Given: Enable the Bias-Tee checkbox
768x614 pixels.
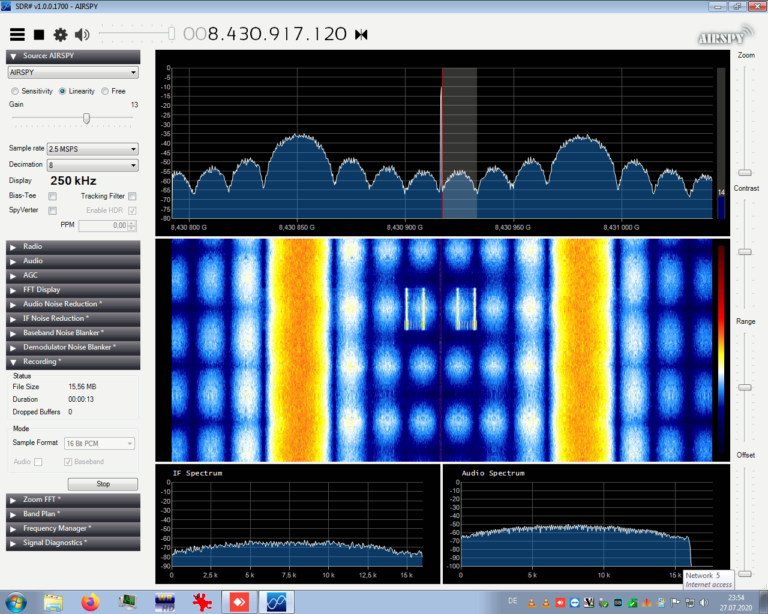Looking at the screenshot, I should tap(52, 196).
